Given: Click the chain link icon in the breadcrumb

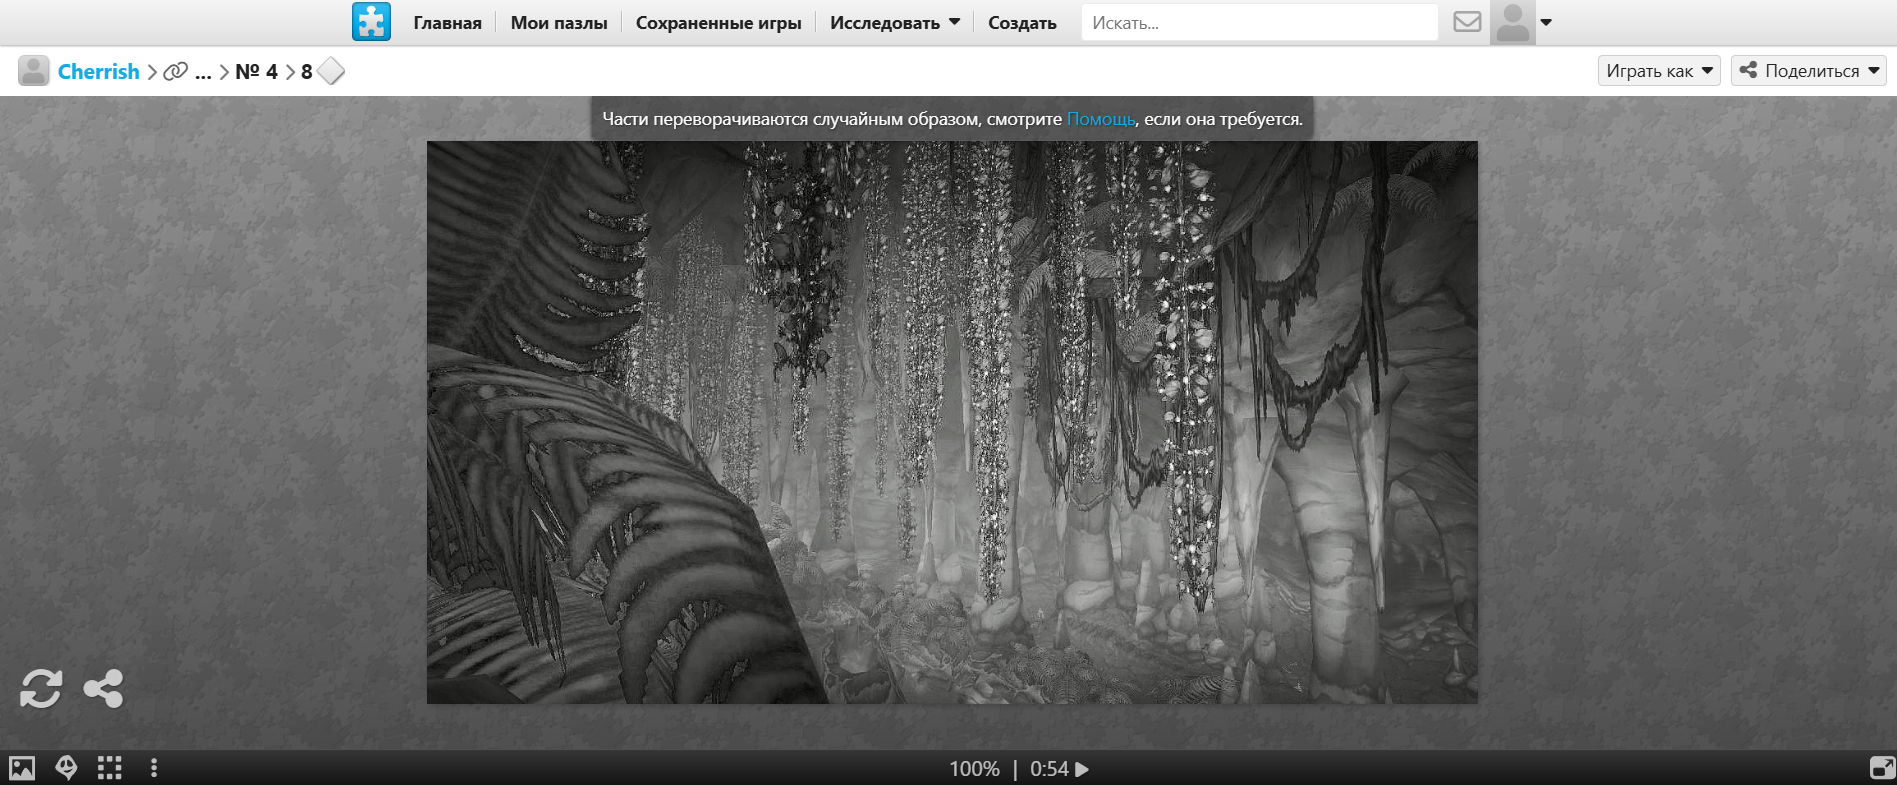Looking at the screenshot, I should (176, 72).
